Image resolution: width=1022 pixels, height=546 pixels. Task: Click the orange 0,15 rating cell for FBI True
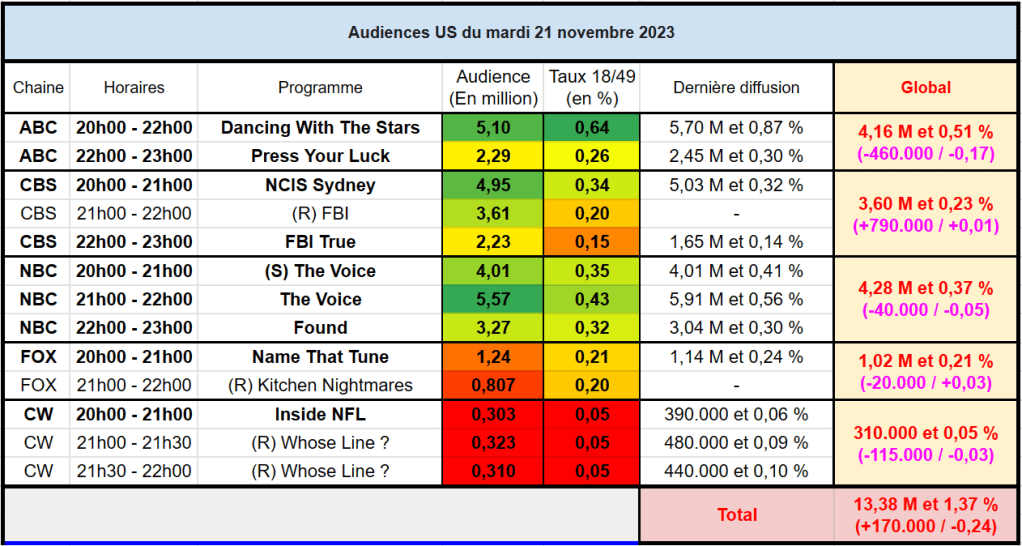[x=592, y=242]
